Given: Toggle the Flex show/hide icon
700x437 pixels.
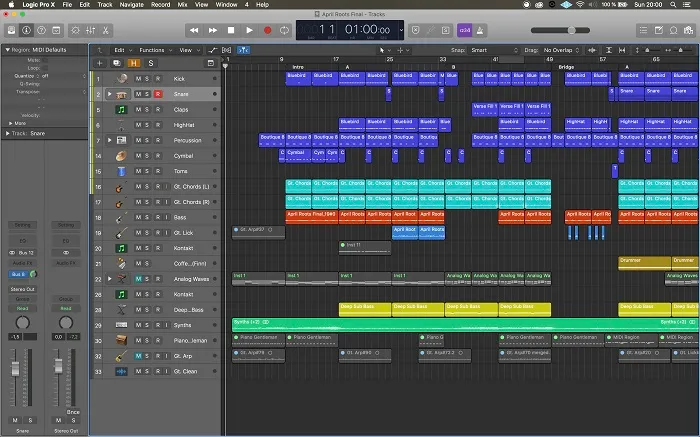Looking at the screenshot, I should tap(227, 50).
